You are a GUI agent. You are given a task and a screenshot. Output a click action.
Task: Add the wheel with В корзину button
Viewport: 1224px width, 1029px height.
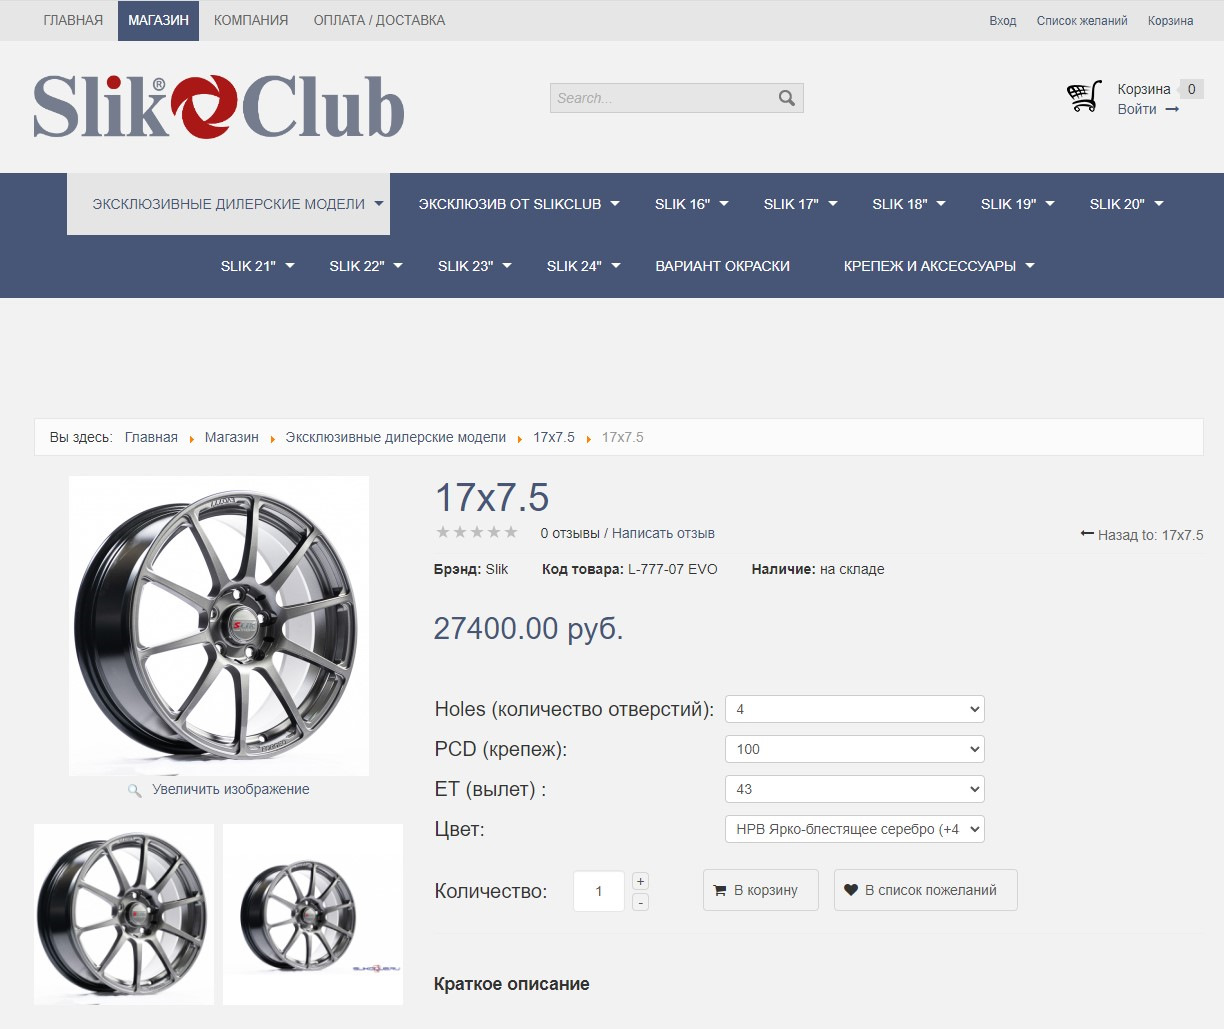760,890
